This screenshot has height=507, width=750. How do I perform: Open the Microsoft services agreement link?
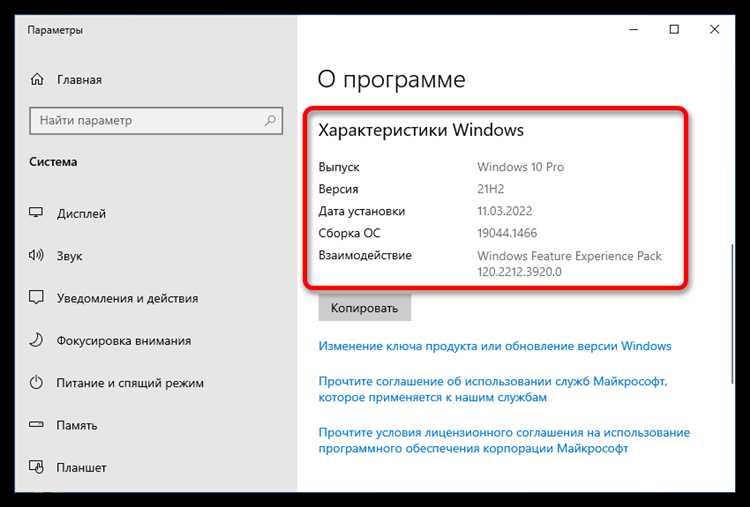tap(493, 389)
